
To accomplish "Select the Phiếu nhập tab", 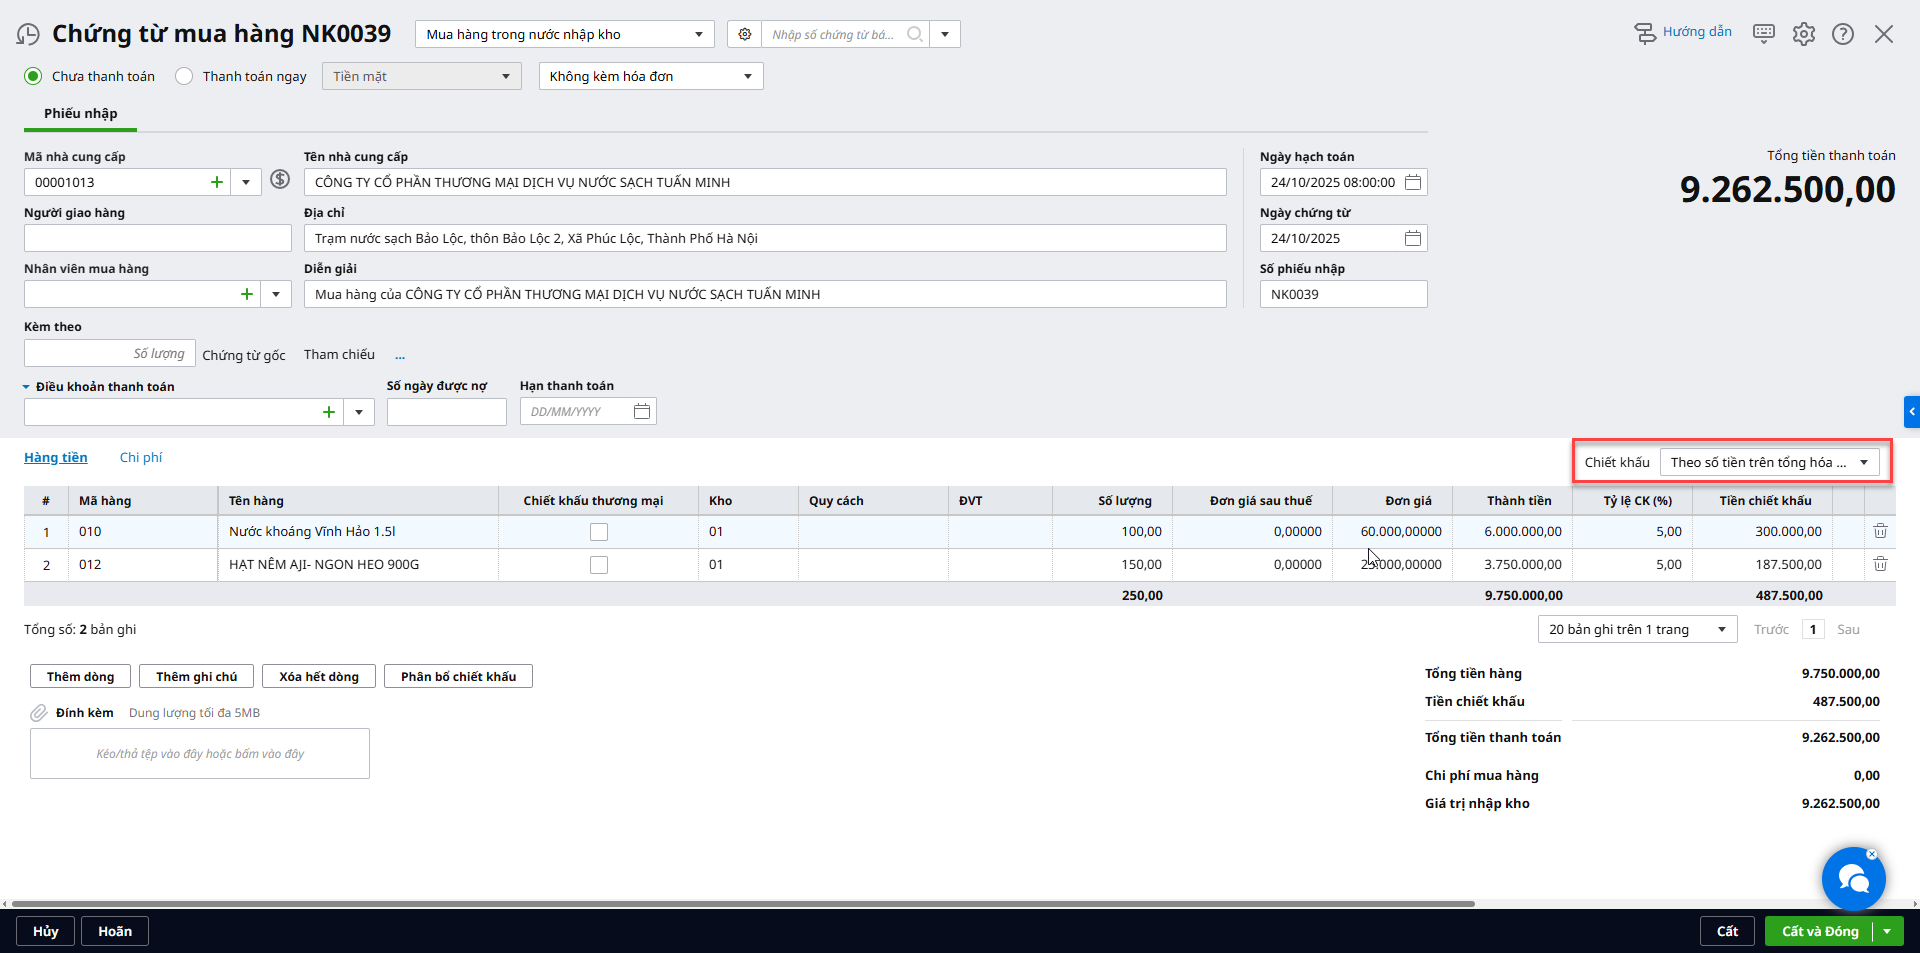I will (x=80, y=113).
